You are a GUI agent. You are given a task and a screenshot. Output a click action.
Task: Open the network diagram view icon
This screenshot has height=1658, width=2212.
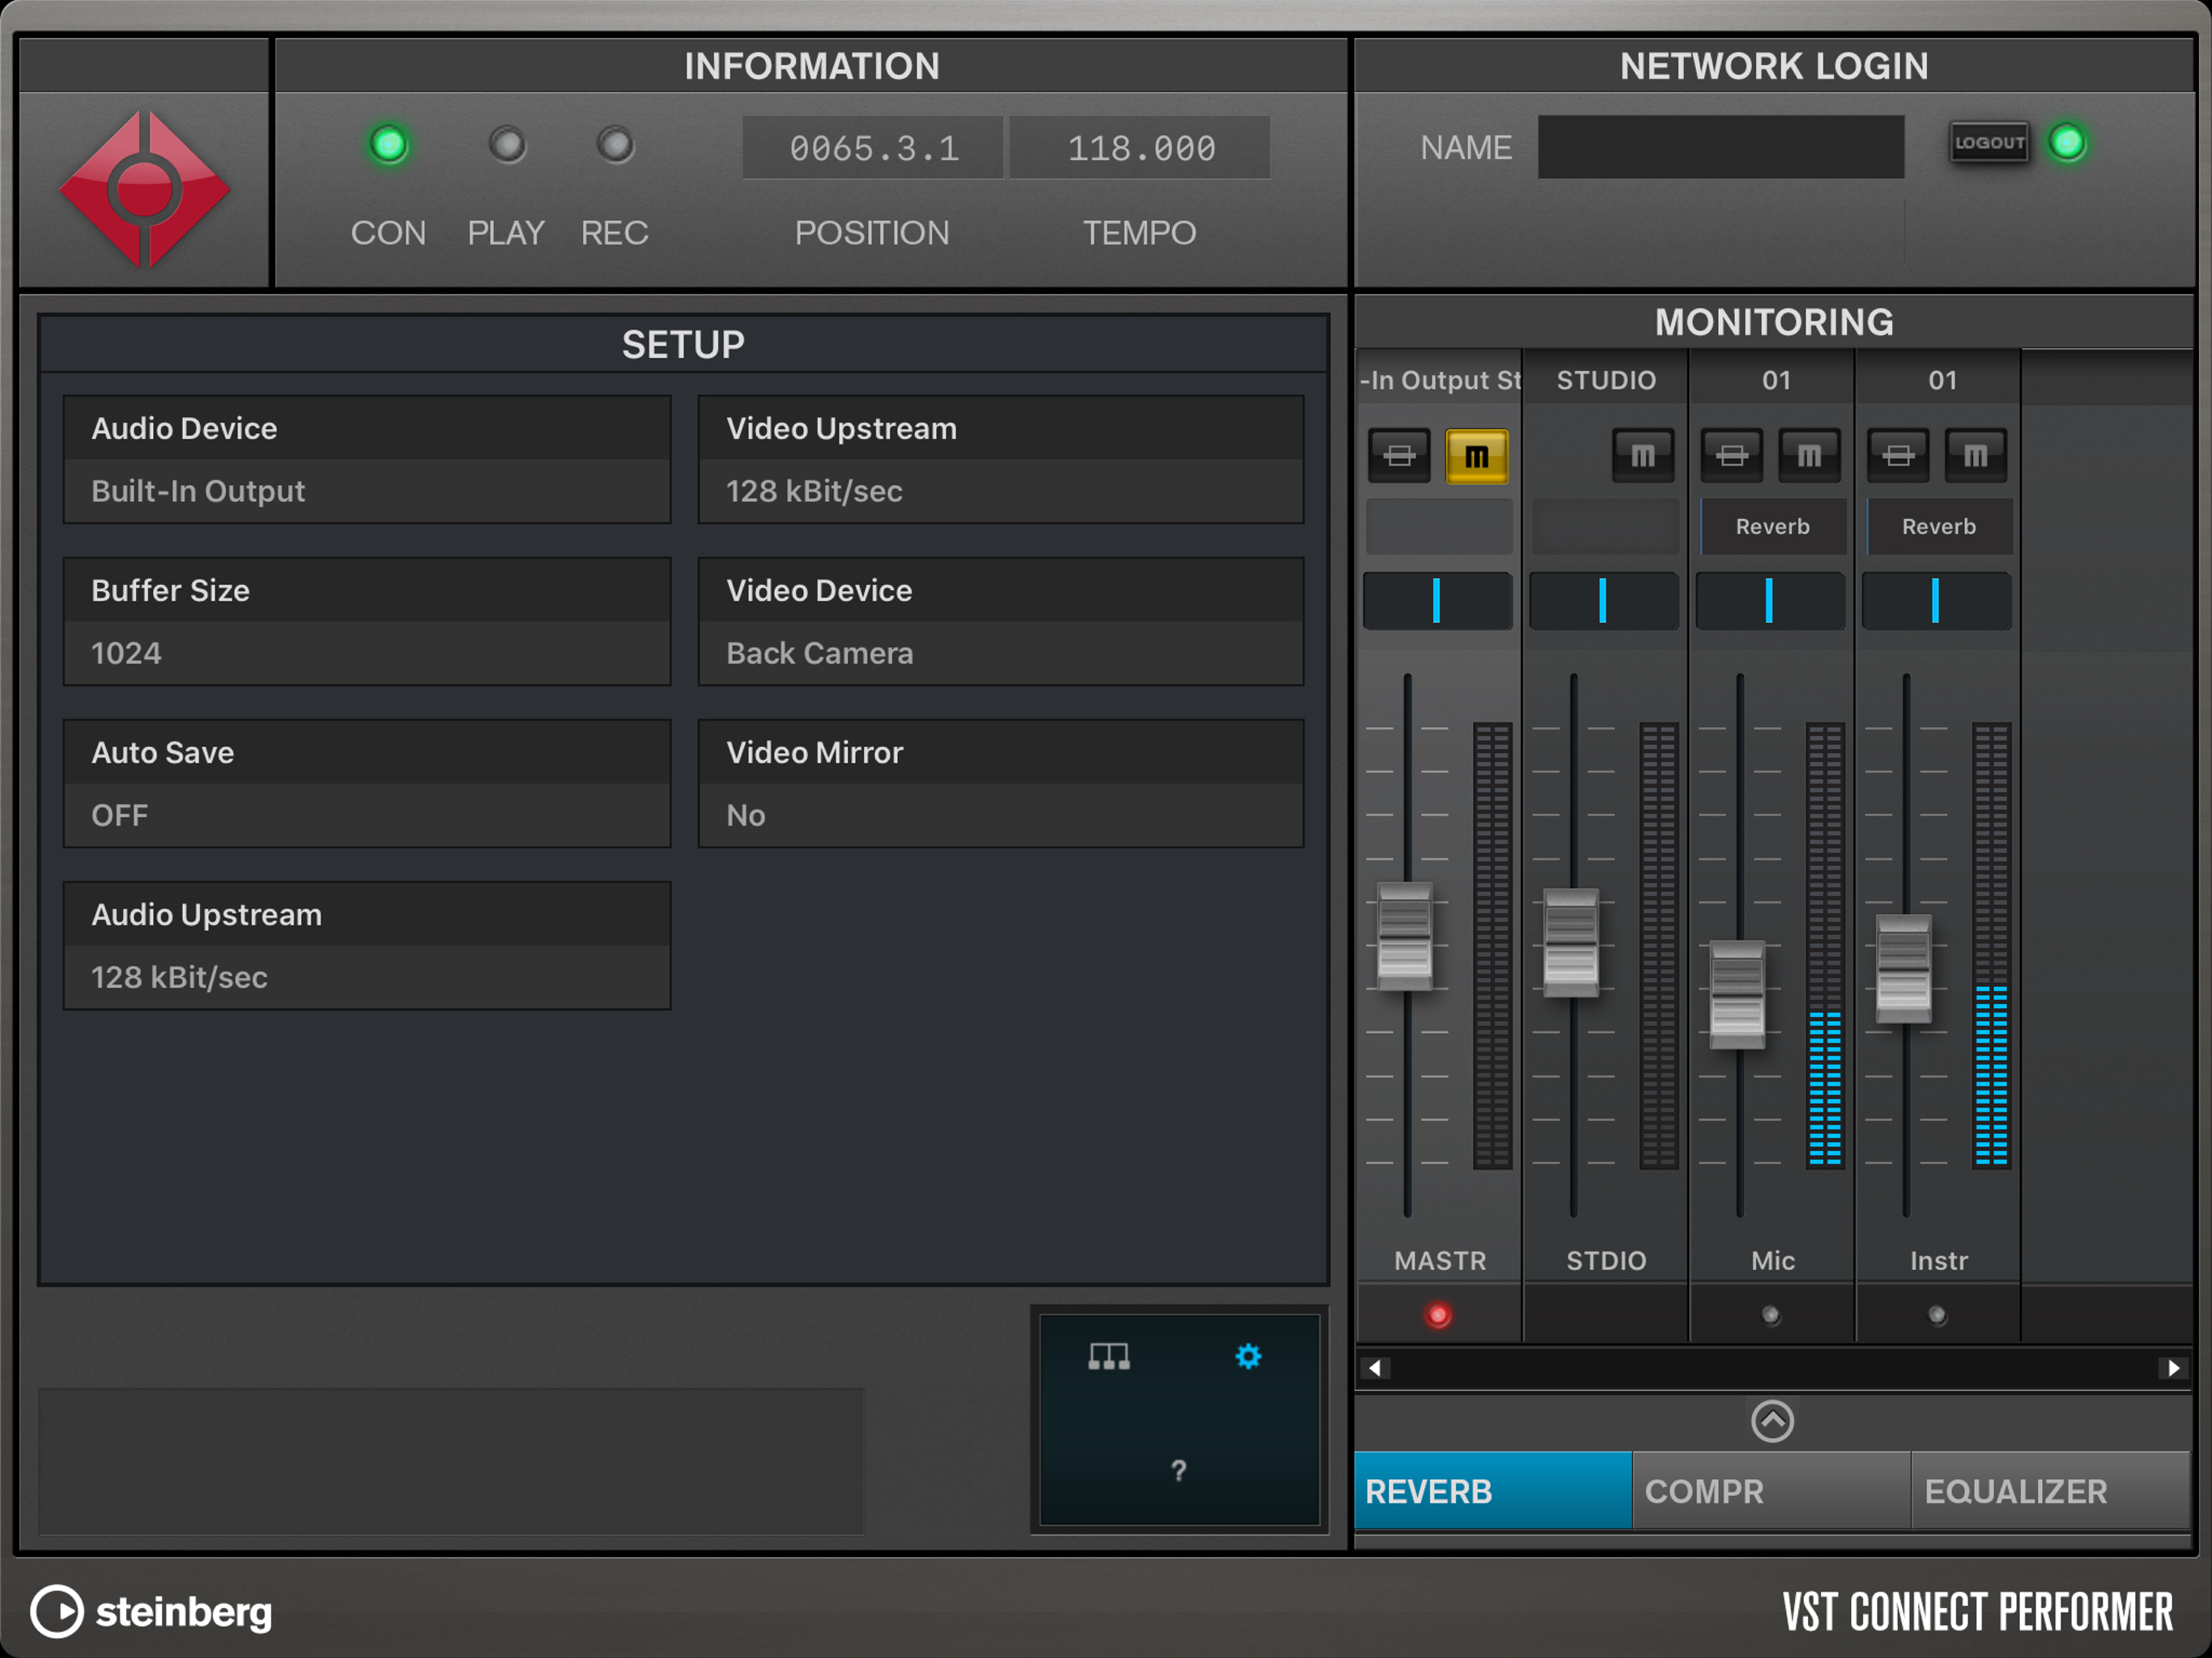pos(1108,1356)
